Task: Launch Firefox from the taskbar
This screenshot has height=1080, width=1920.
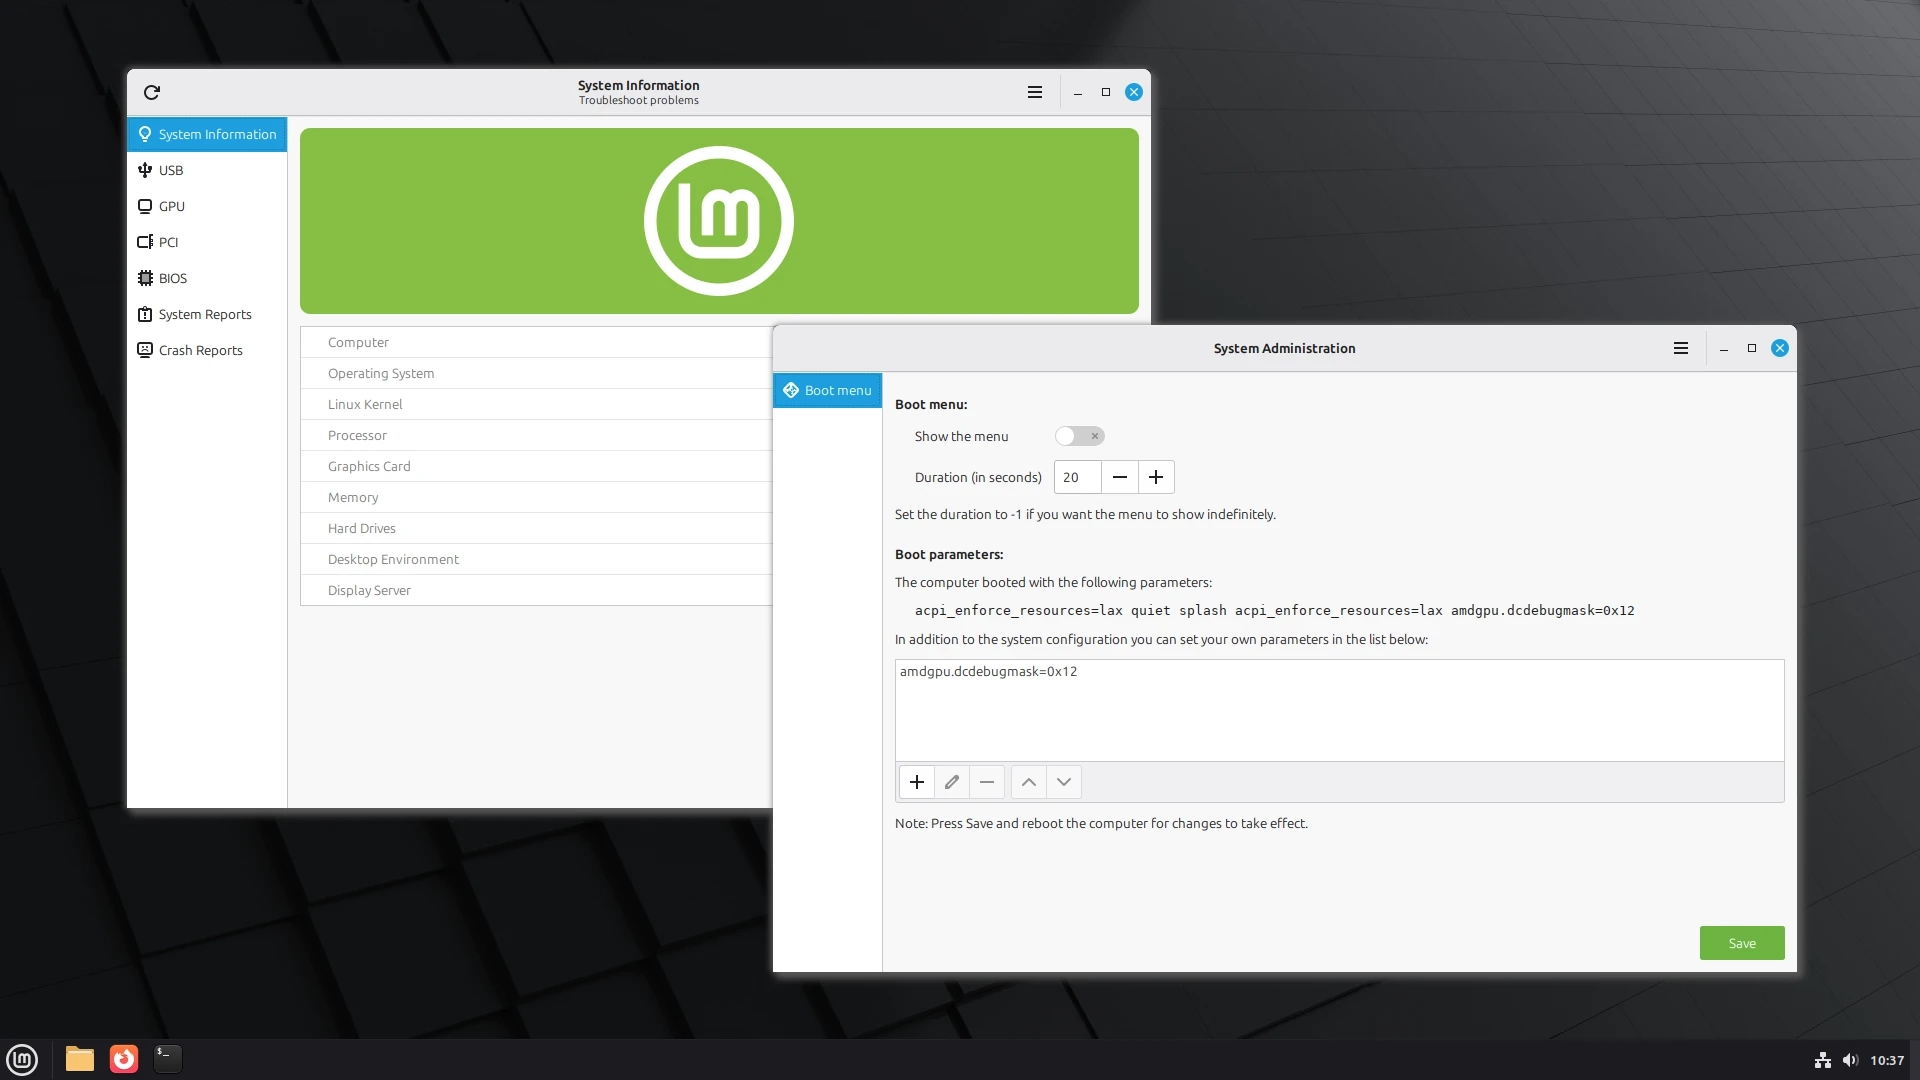Action: coord(123,1059)
